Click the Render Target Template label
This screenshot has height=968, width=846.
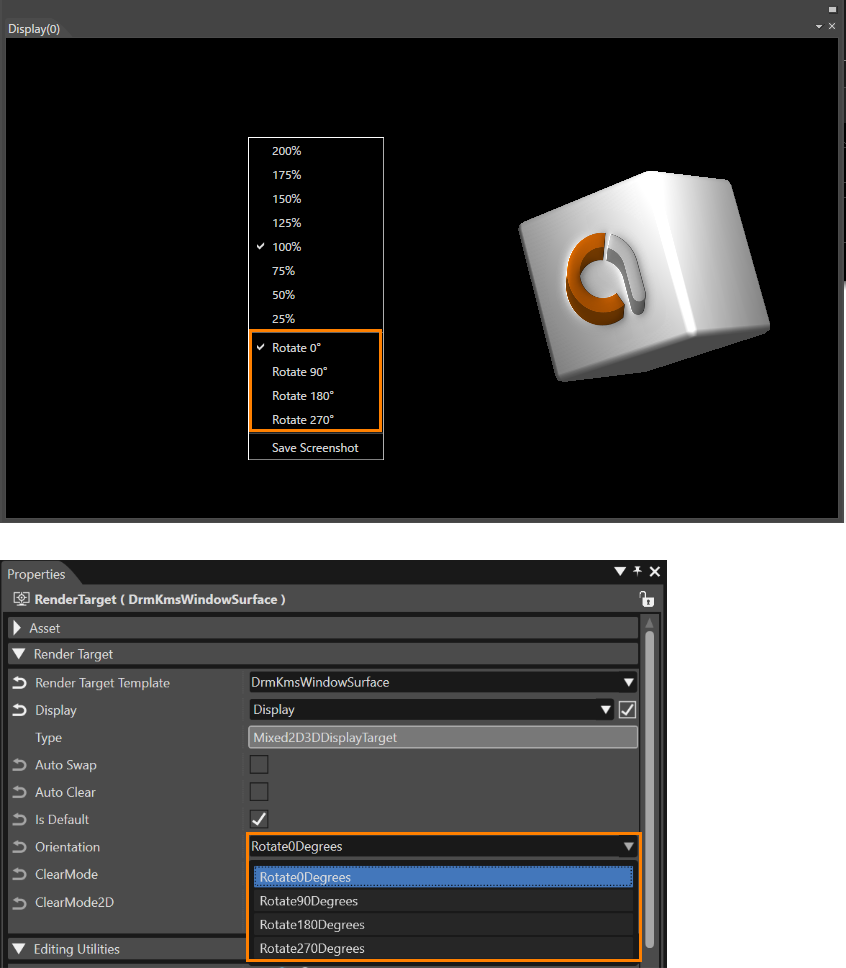pyautogui.click(x=103, y=683)
